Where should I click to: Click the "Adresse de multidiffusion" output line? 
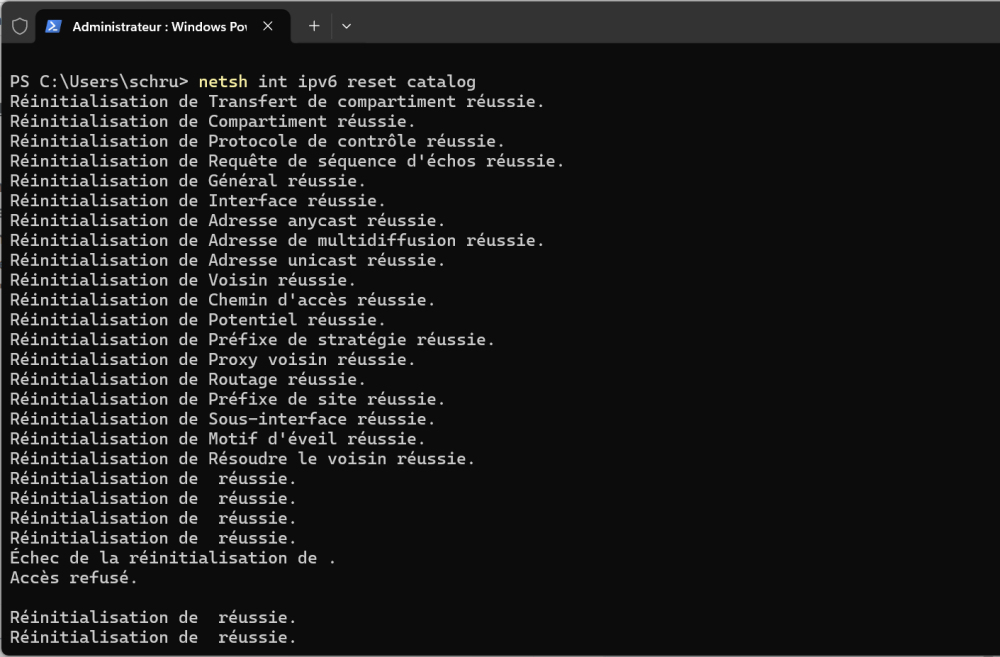point(277,240)
